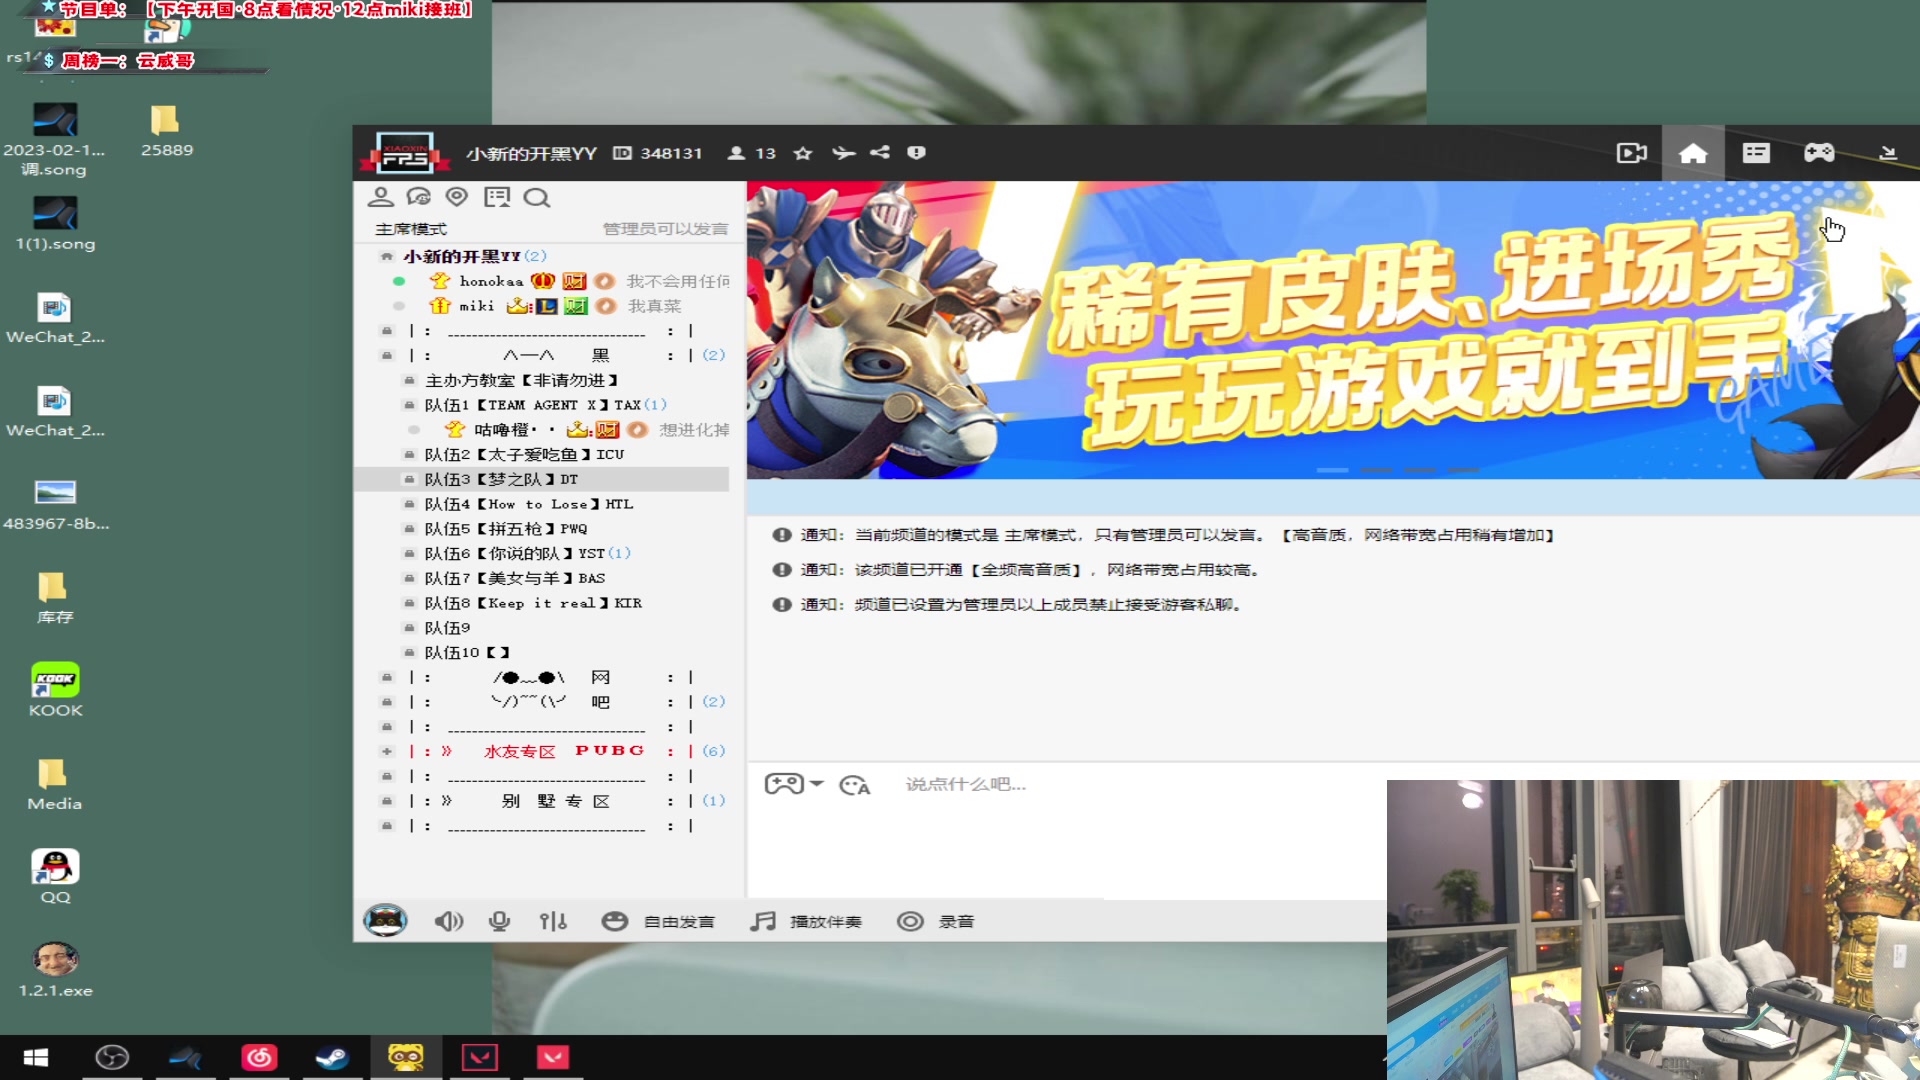Image resolution: width=1920 pixels, height=1080 pixels.
Task: Open Steam from the taskbar
Action: pyautogui.click(x=332, y=1058)
